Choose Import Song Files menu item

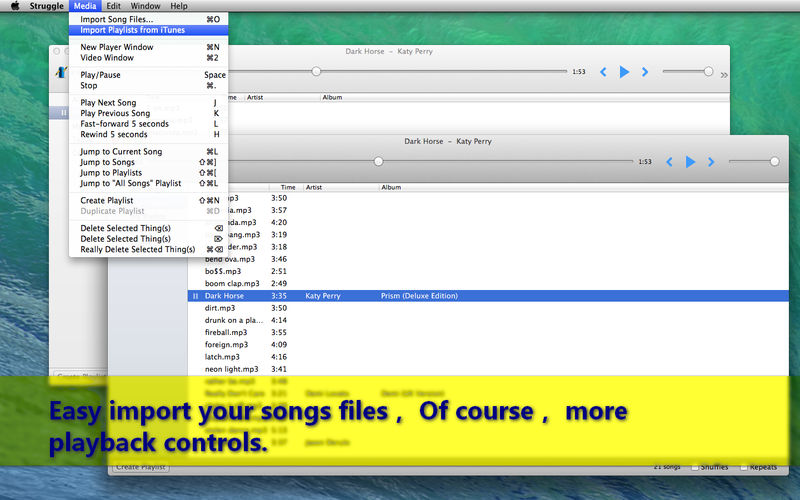point(148,19)
